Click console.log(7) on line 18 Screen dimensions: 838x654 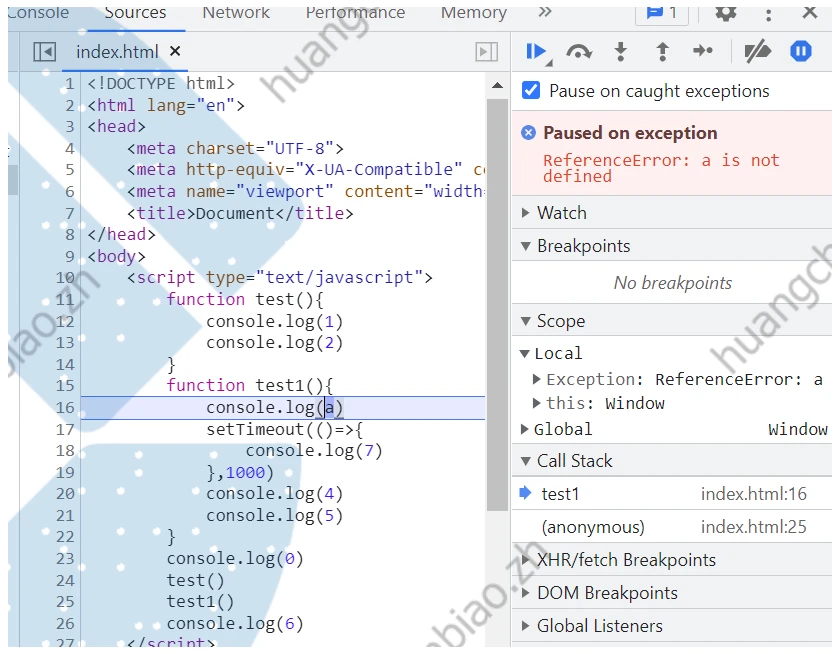(314, 451)
